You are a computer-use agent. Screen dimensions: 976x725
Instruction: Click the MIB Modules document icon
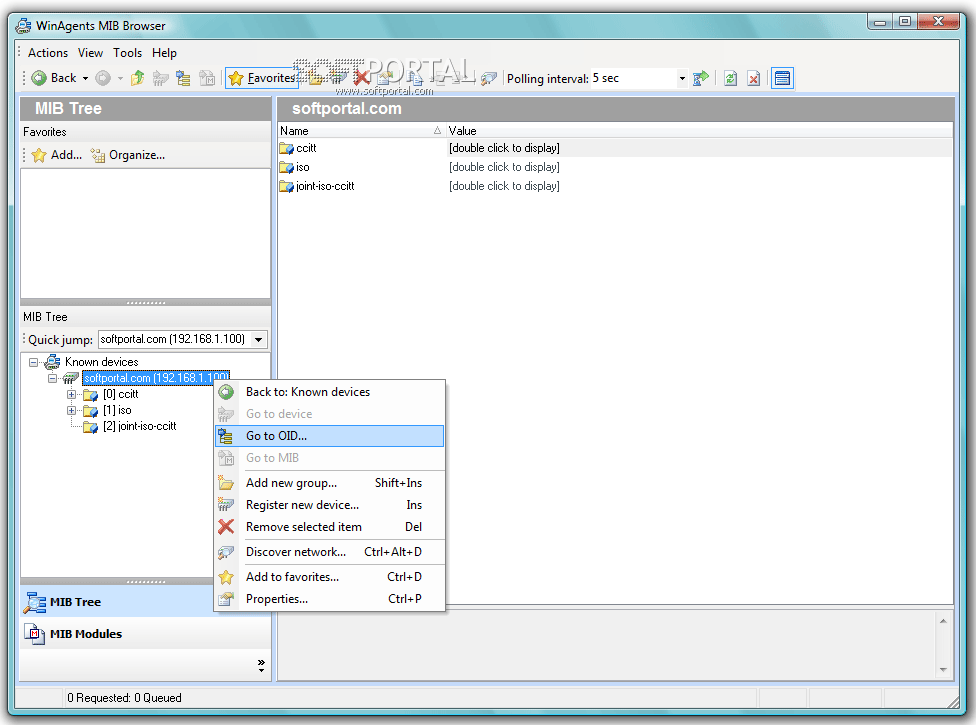tap(34, 634)
